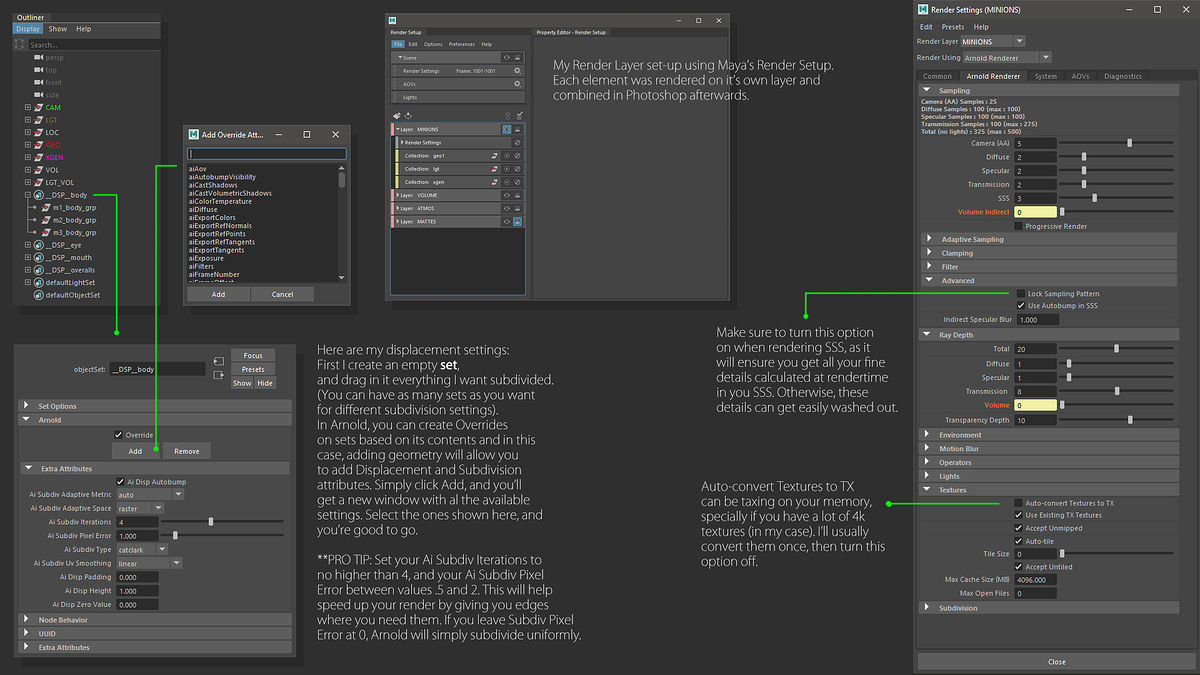Image resolution: width=1200 pixels, height=675 pixels.
Task: Click disable icon on layer Render Settings row
Action: click(517, 143)
